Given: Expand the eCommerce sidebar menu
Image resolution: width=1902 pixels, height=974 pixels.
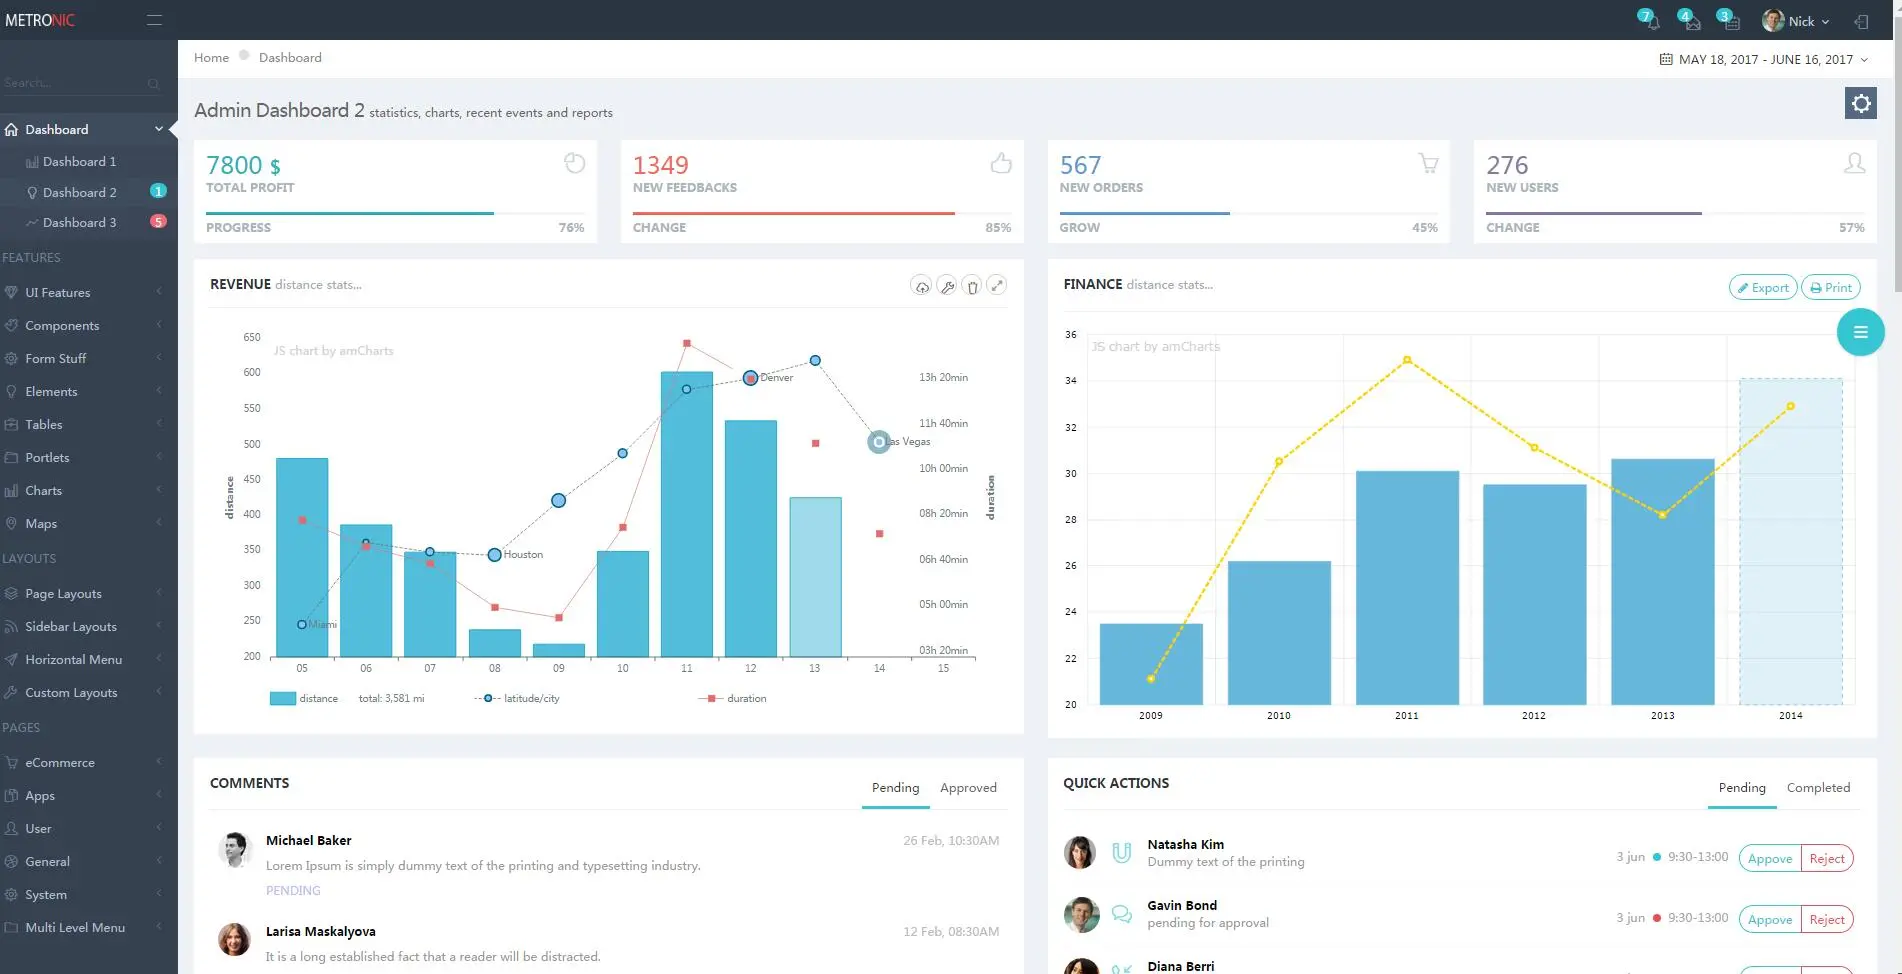Looking at the screenshot, I should 89,762.
